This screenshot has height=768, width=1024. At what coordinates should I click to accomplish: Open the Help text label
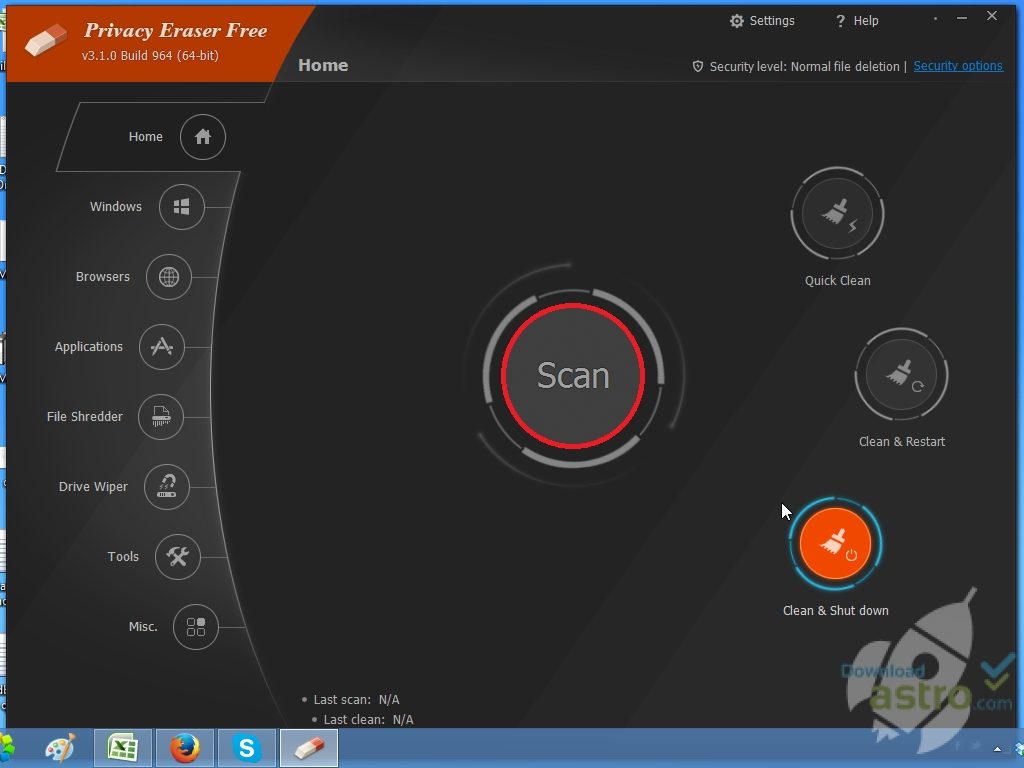(866, 21)
